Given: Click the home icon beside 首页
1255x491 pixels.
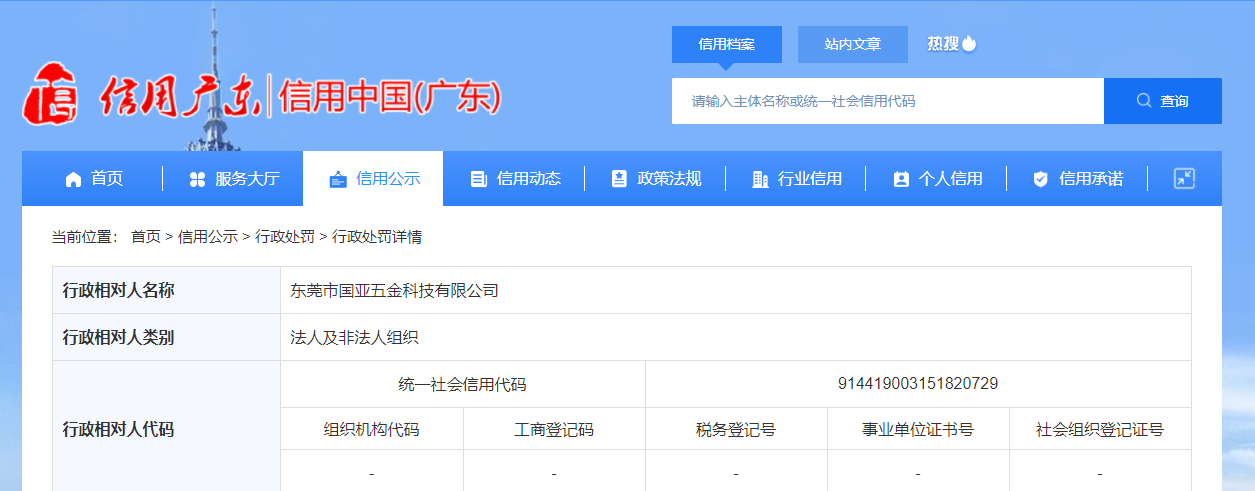Looking at the screenshot, I should pos(73,179).
